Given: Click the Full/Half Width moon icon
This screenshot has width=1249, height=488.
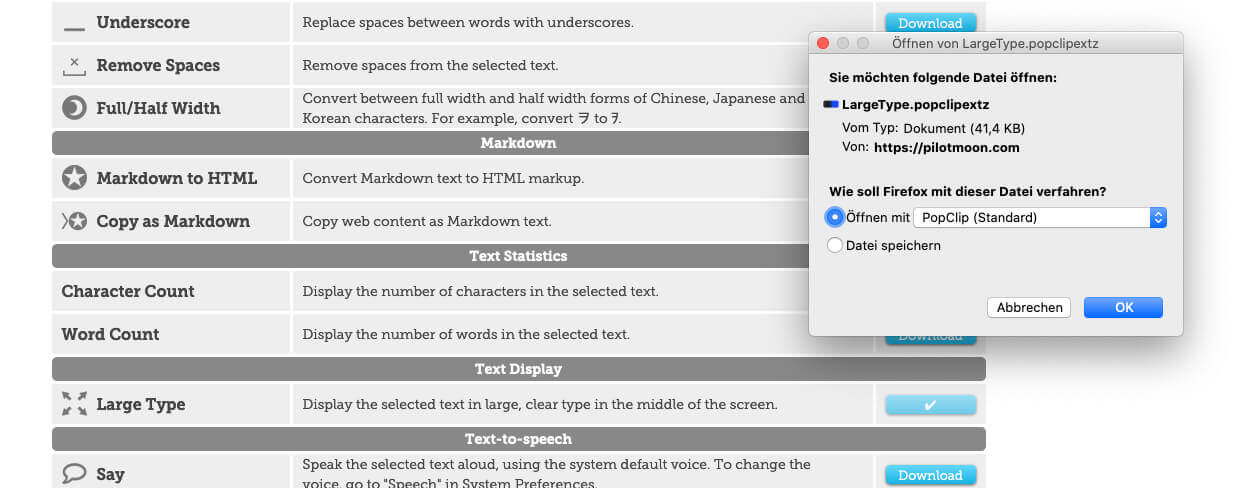Looking at the screenshot, I should pyautogui.click(x=74, y=108).
